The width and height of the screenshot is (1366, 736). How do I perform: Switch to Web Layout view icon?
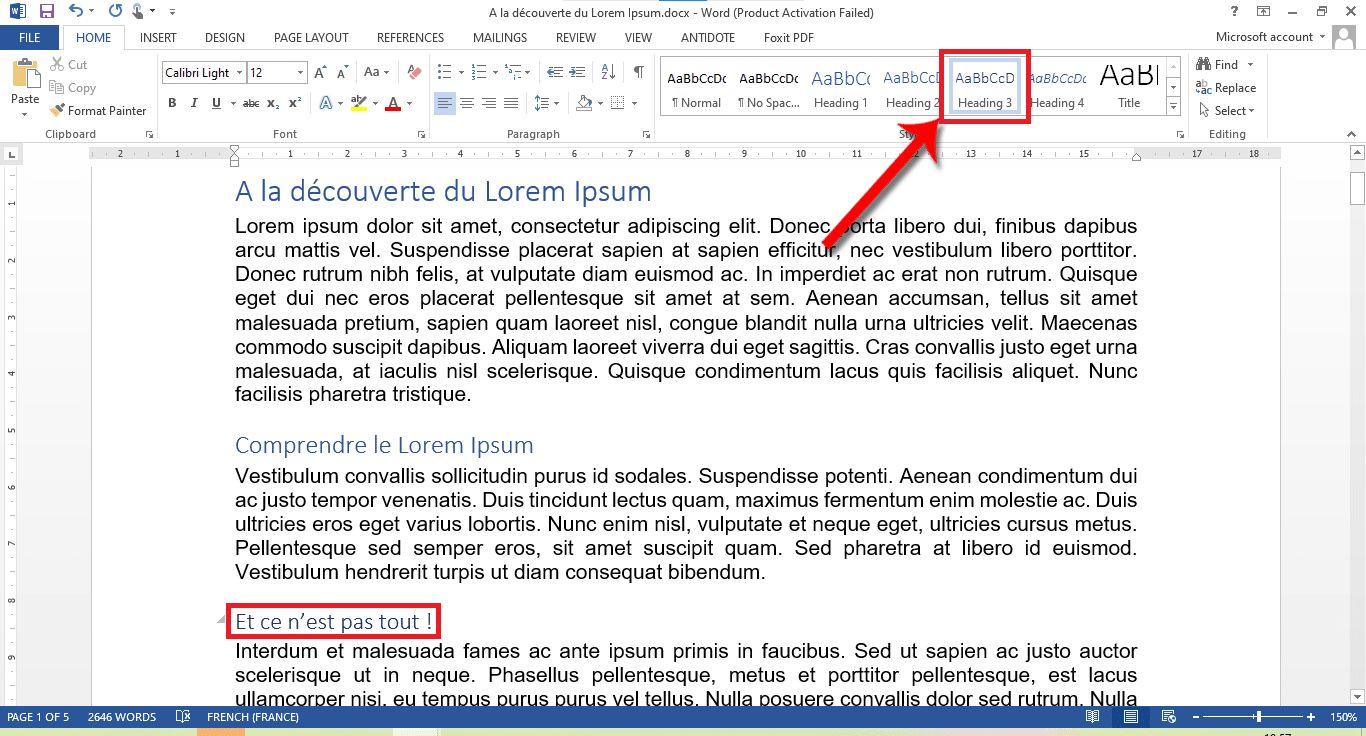1167,717
